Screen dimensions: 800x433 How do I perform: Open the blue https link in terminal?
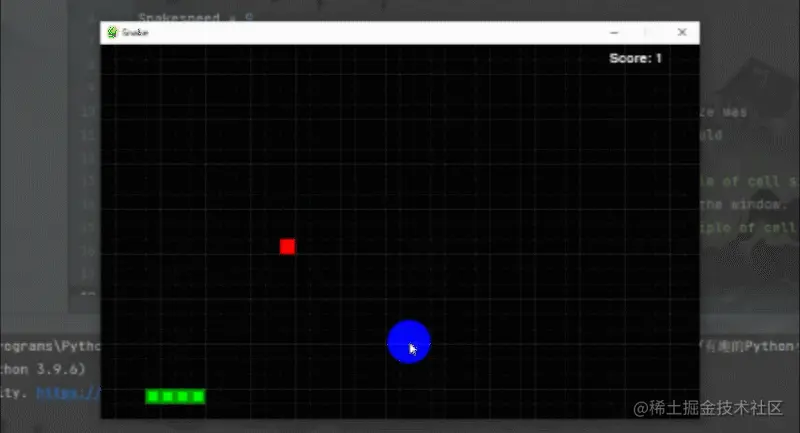click(x=68, y=393)
